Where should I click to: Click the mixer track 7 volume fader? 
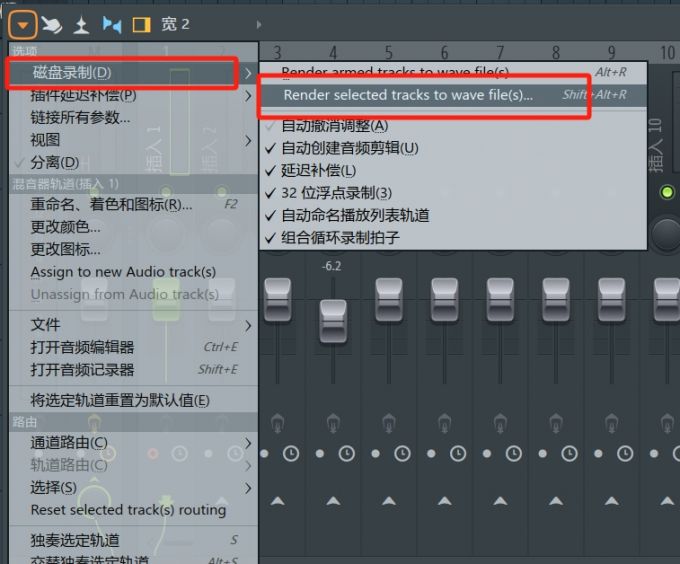pos(500,300)
